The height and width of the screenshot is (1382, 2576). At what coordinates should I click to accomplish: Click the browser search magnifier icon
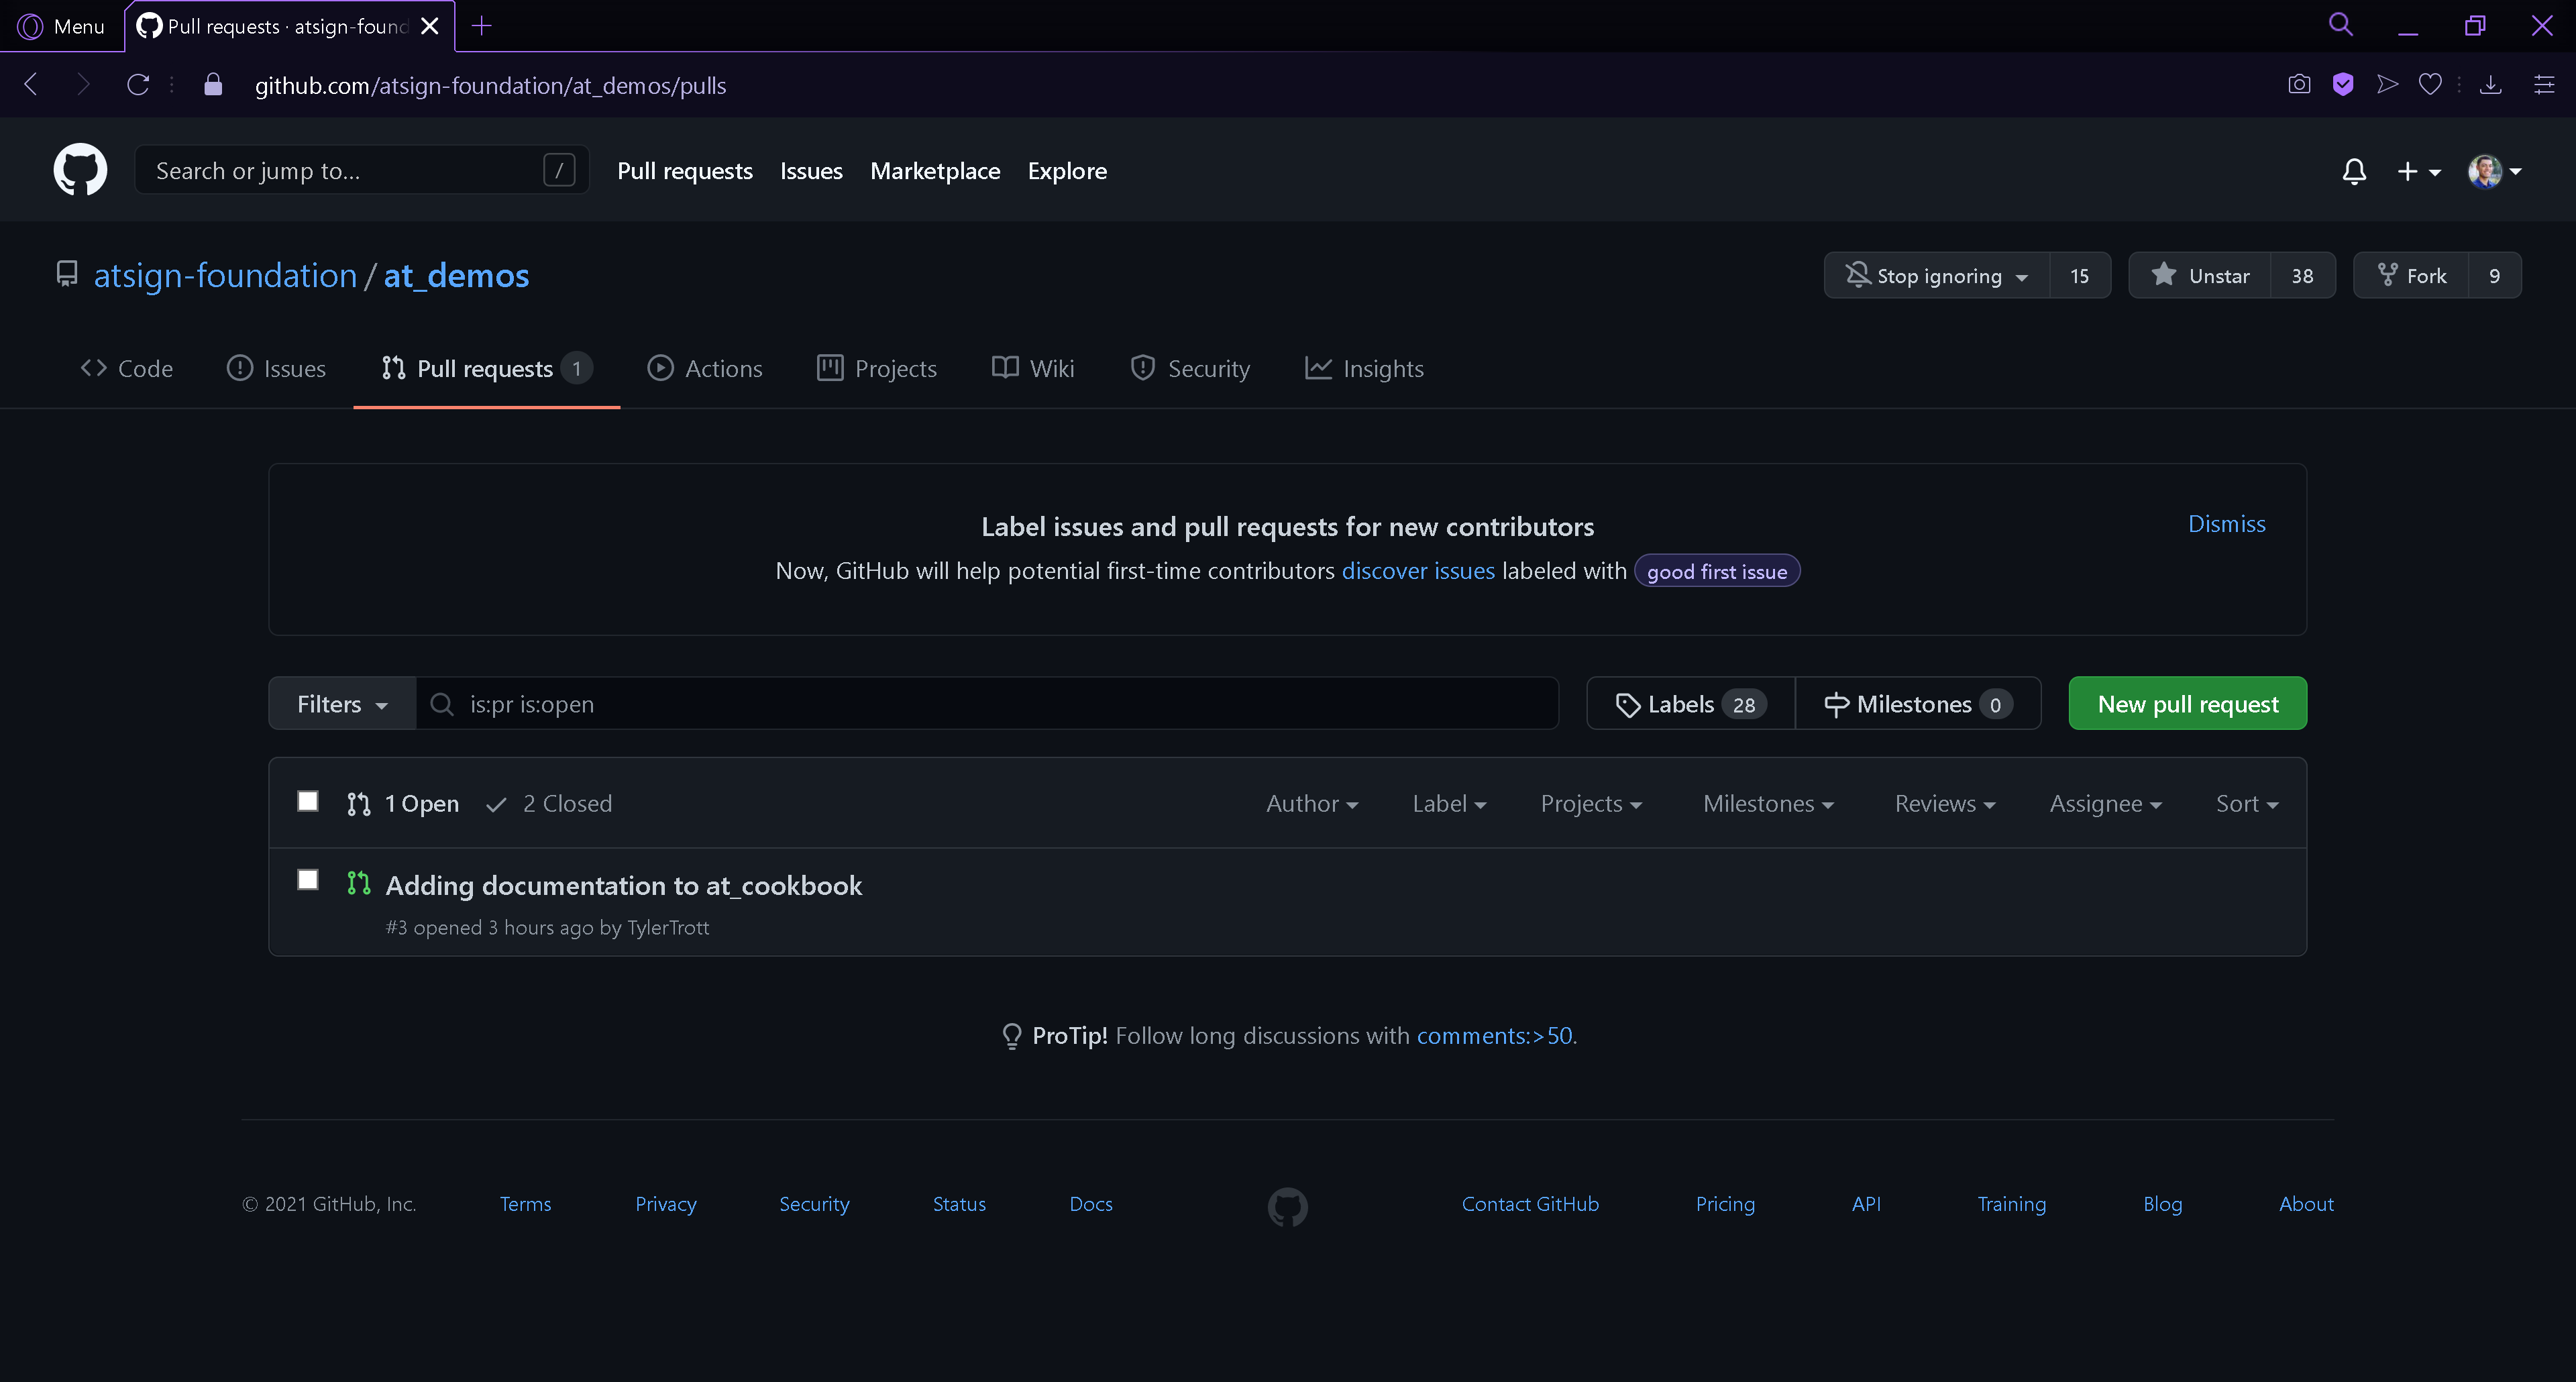[x=2340, y=25]
